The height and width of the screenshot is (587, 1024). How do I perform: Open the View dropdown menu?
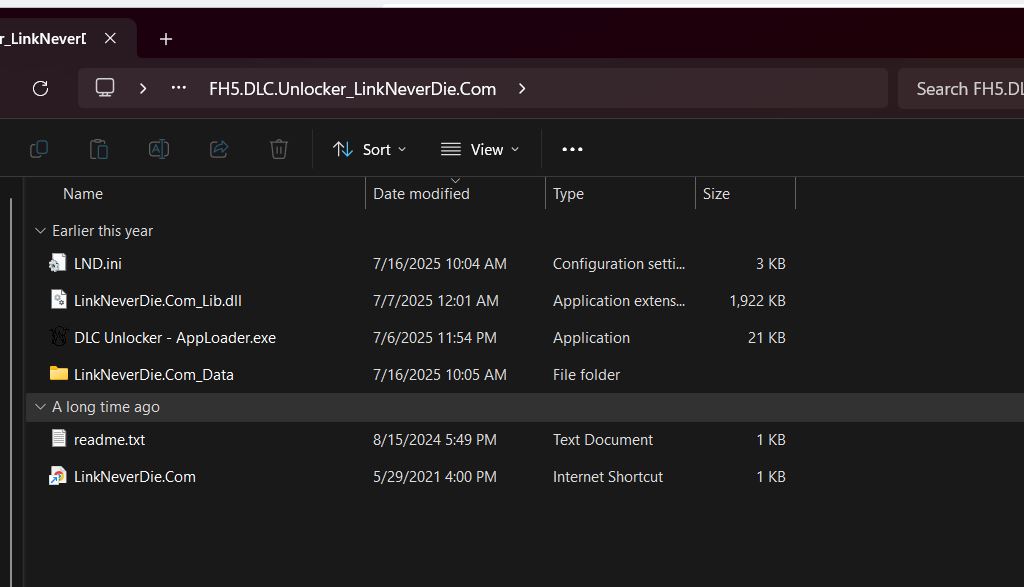(x=480, y=149)
